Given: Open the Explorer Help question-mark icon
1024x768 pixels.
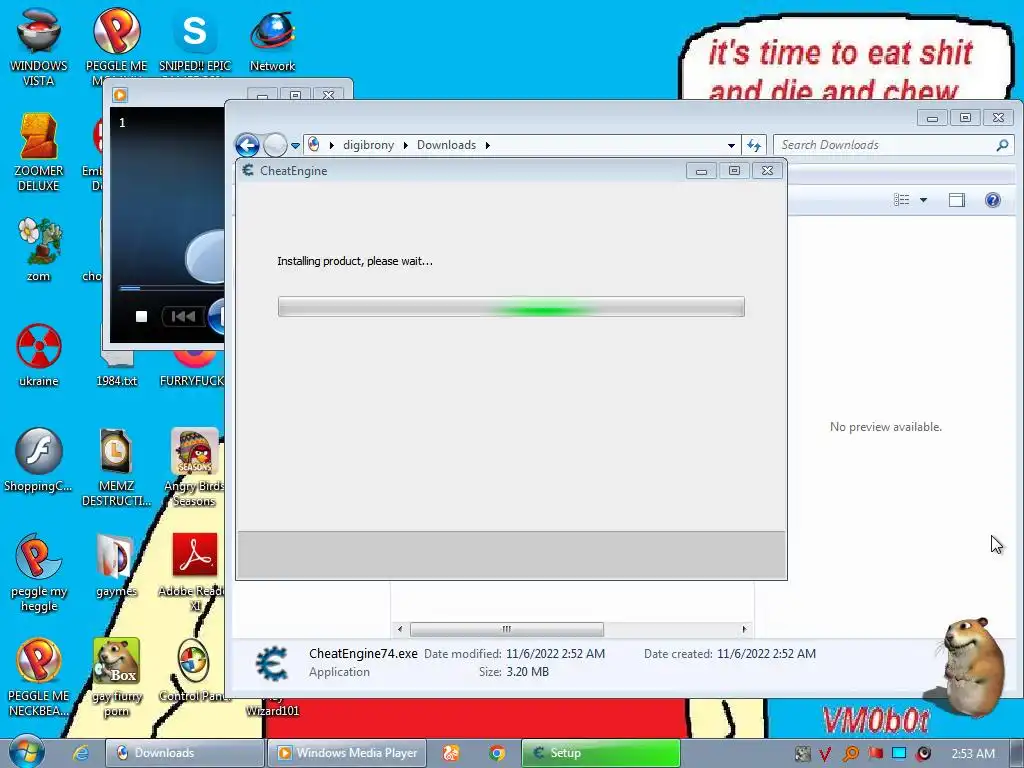Looking at the screenshot, I should pyautogui.click(x=993, y=200).
